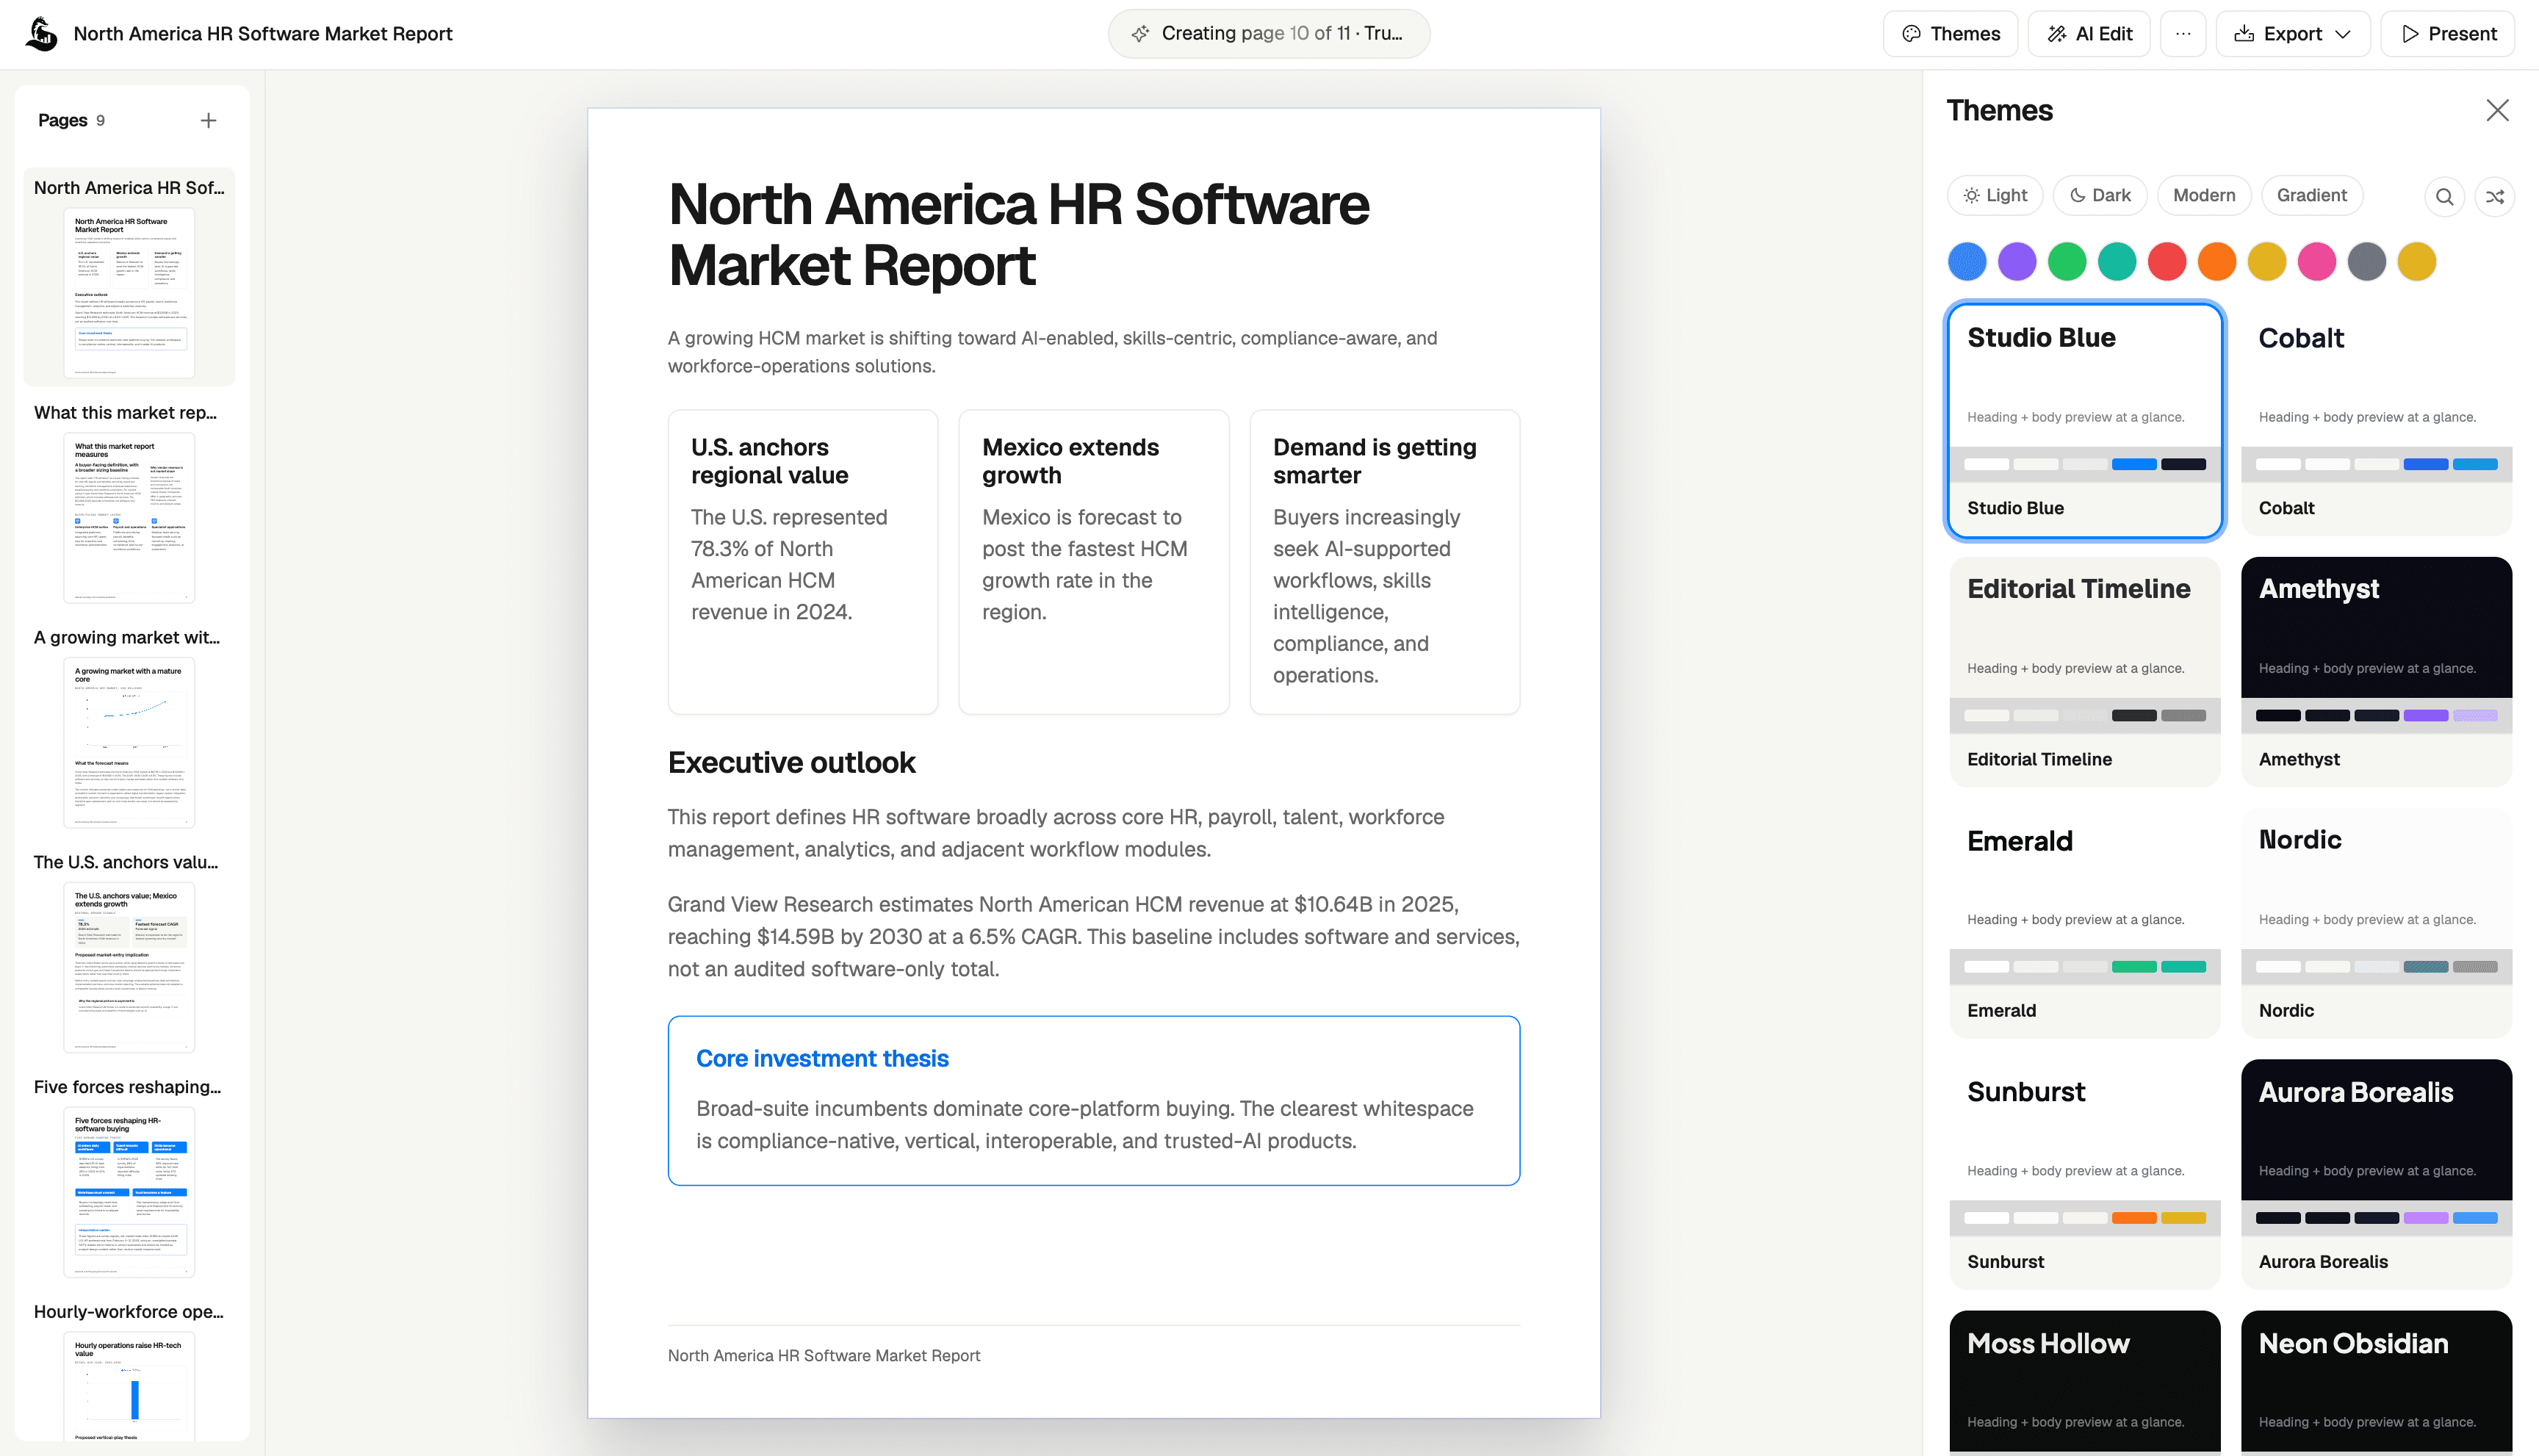Image resolution: width=2539 pixels, height=1456 pixels.
Task: Select the Moss Hollow theme card
Action: (x=2085, y=1382)
